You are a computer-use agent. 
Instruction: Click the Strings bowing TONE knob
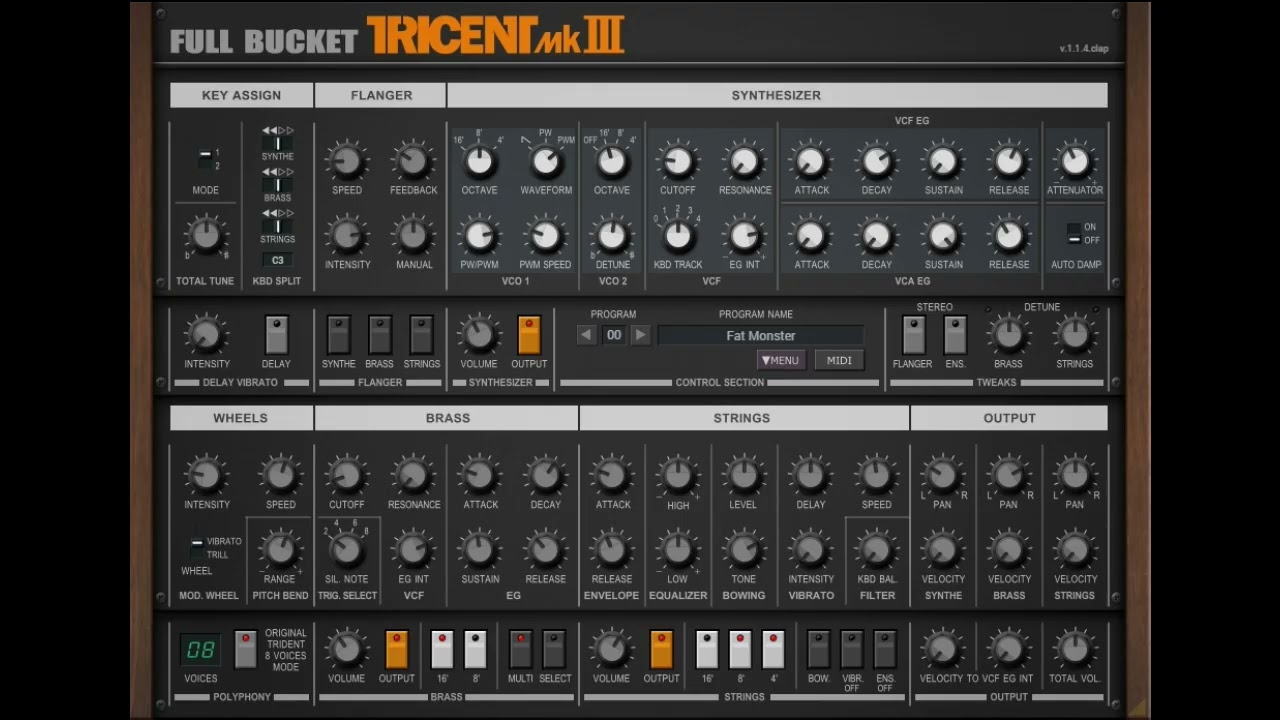[x=744, y=550]
